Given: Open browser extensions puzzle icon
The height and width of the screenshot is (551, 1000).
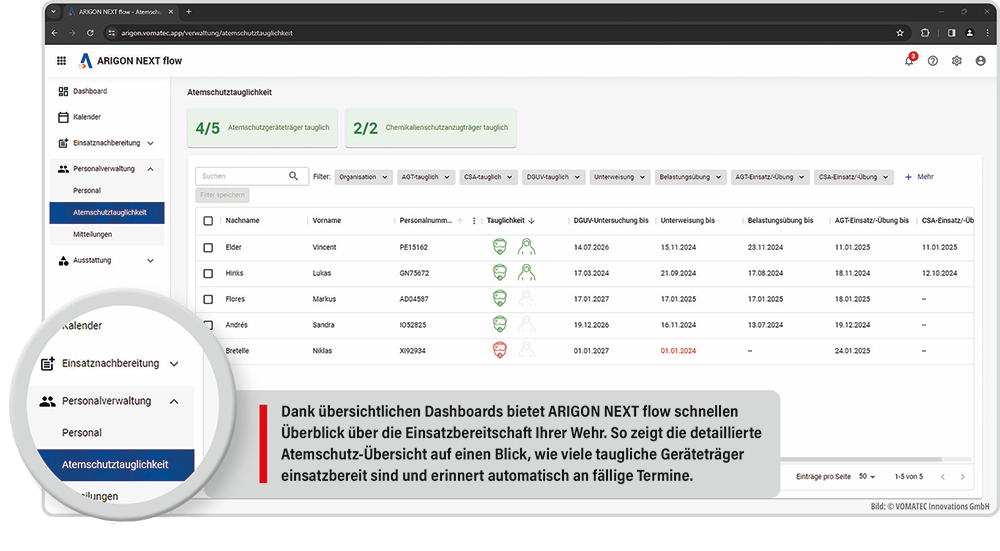Looking at the screenshot, I should pyautogui.click(x=925, y=33).
